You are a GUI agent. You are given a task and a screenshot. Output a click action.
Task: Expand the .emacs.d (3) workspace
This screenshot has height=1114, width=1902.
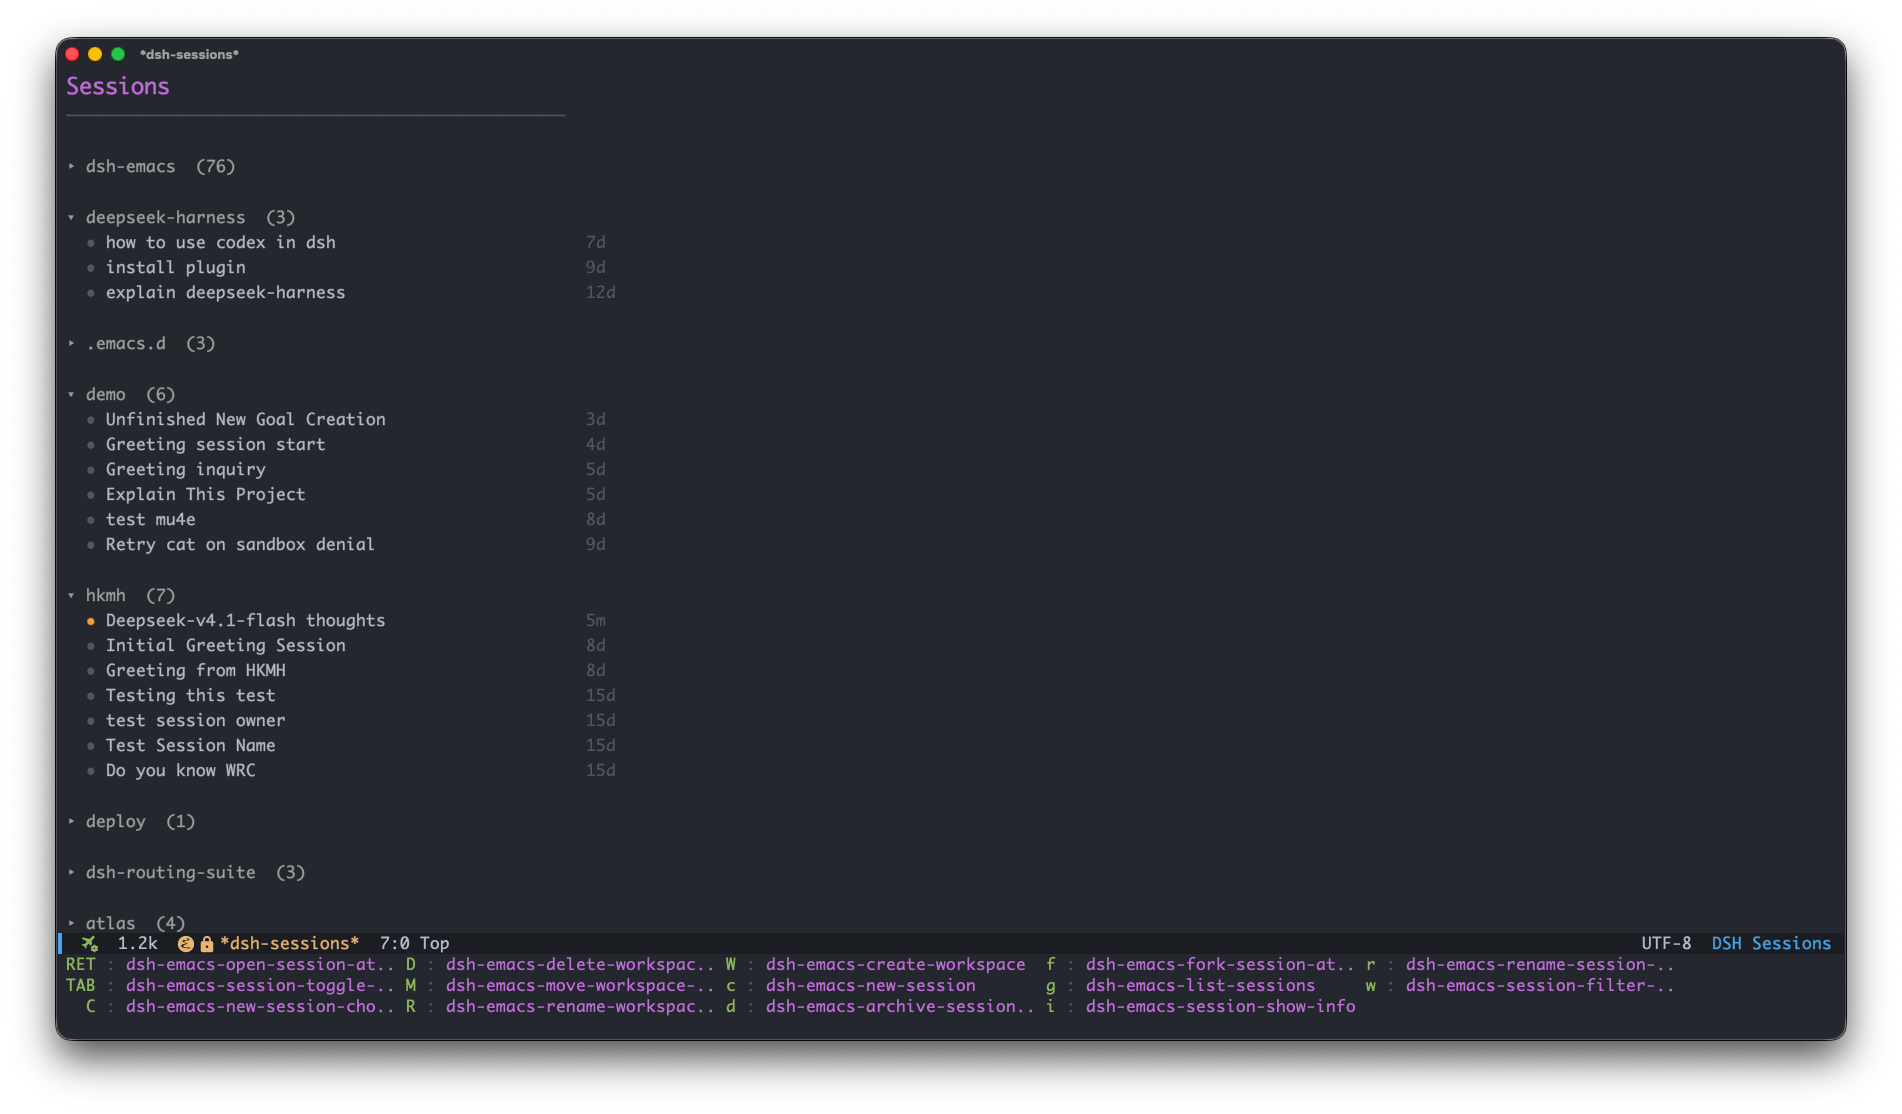(x=72, y=343)
